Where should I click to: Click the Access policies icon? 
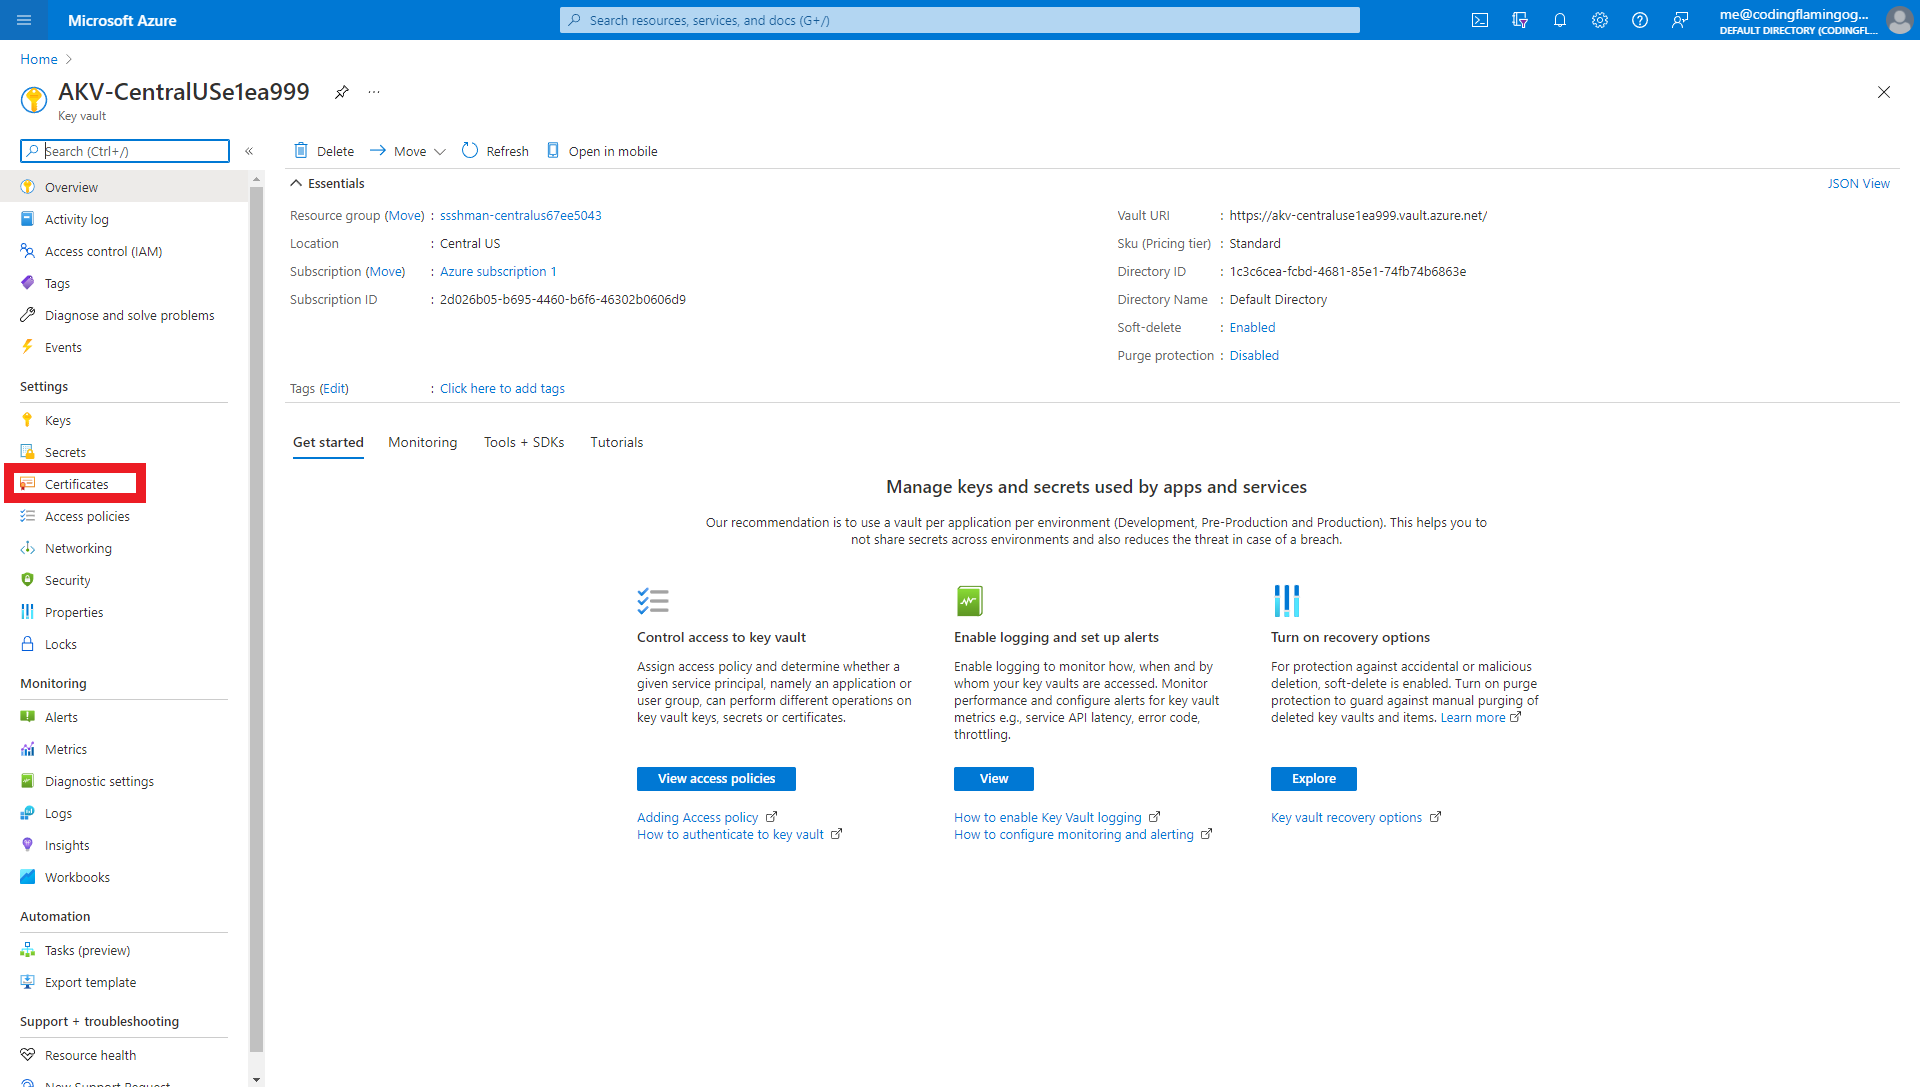pos(29,516)
